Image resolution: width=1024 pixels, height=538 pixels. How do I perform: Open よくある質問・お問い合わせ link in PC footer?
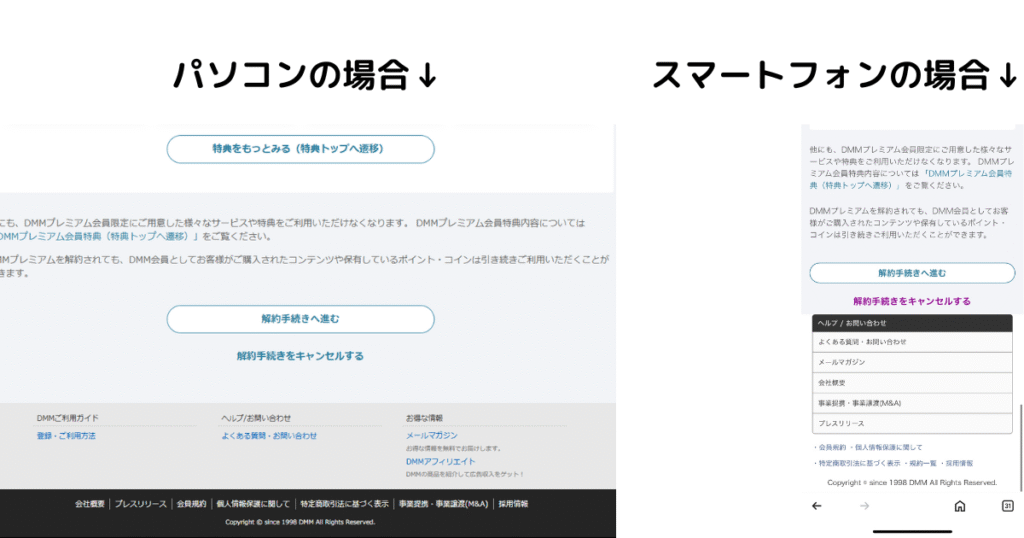tap(269, 435)
